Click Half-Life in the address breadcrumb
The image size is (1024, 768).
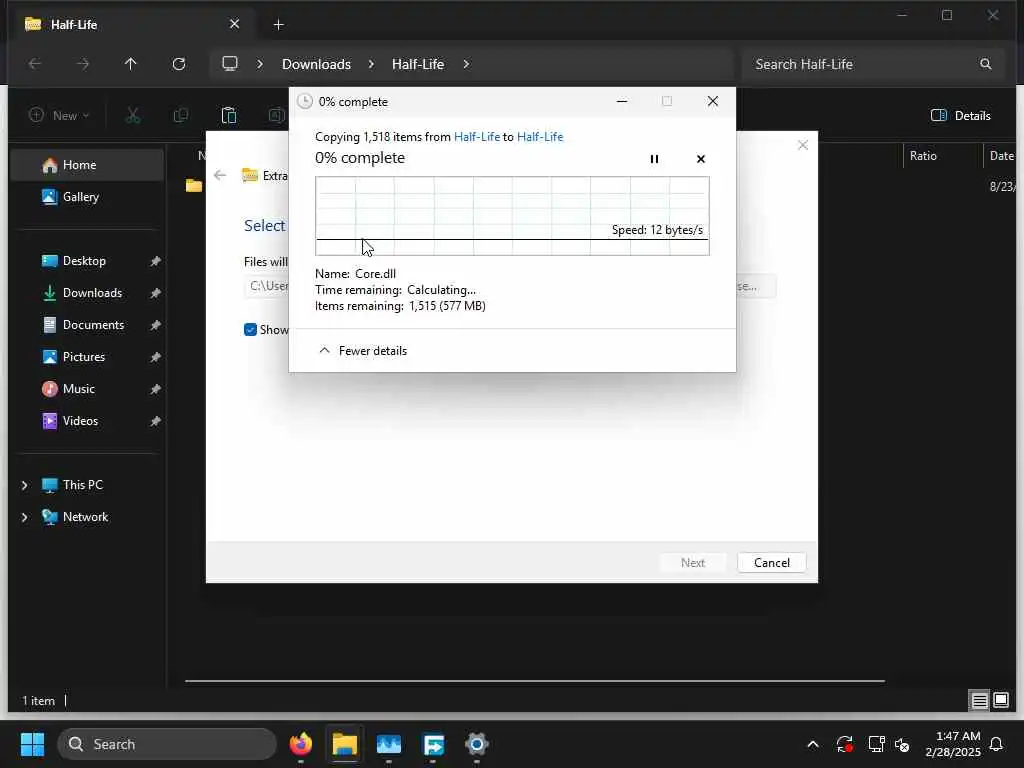coord(418,64)
